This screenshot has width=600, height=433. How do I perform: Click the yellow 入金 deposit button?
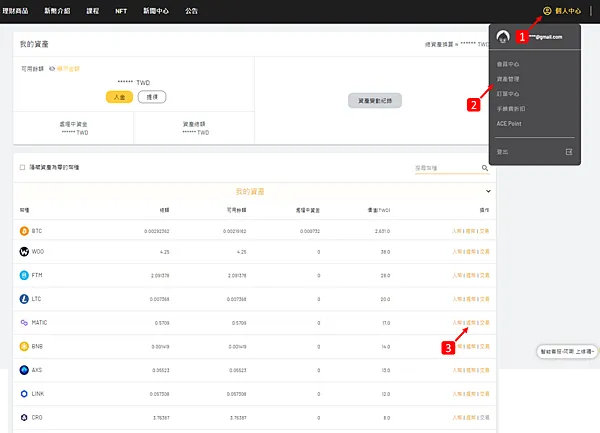pos(119,97)
